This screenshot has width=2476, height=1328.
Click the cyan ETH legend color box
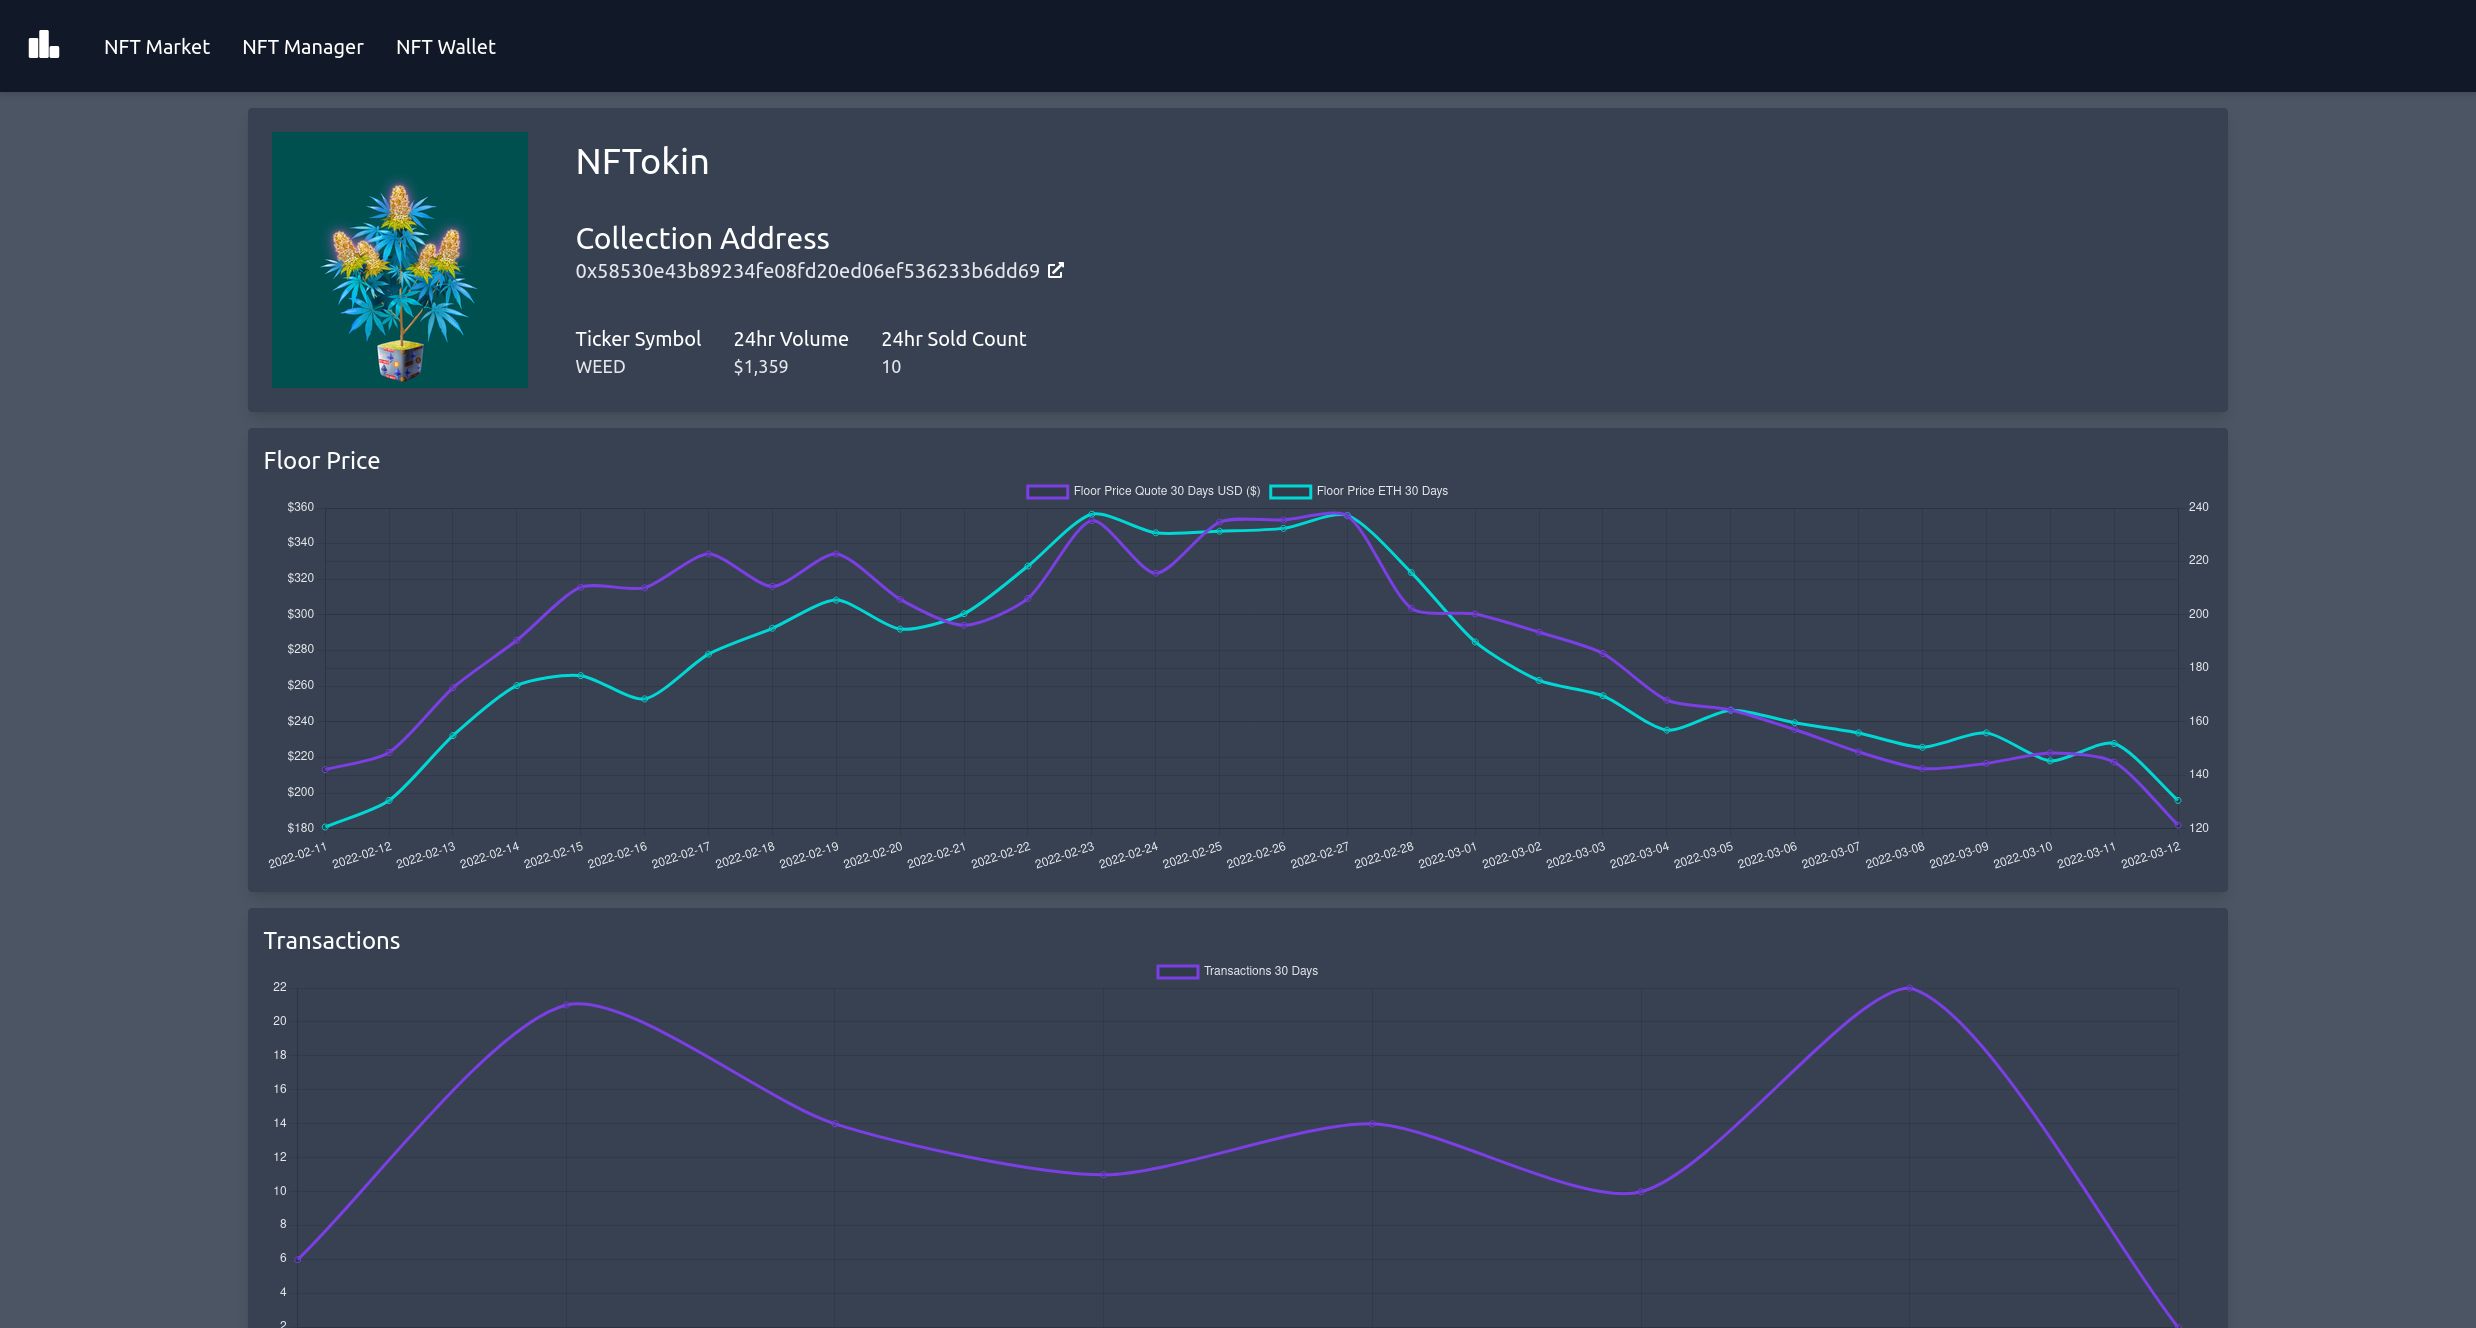1290,491
